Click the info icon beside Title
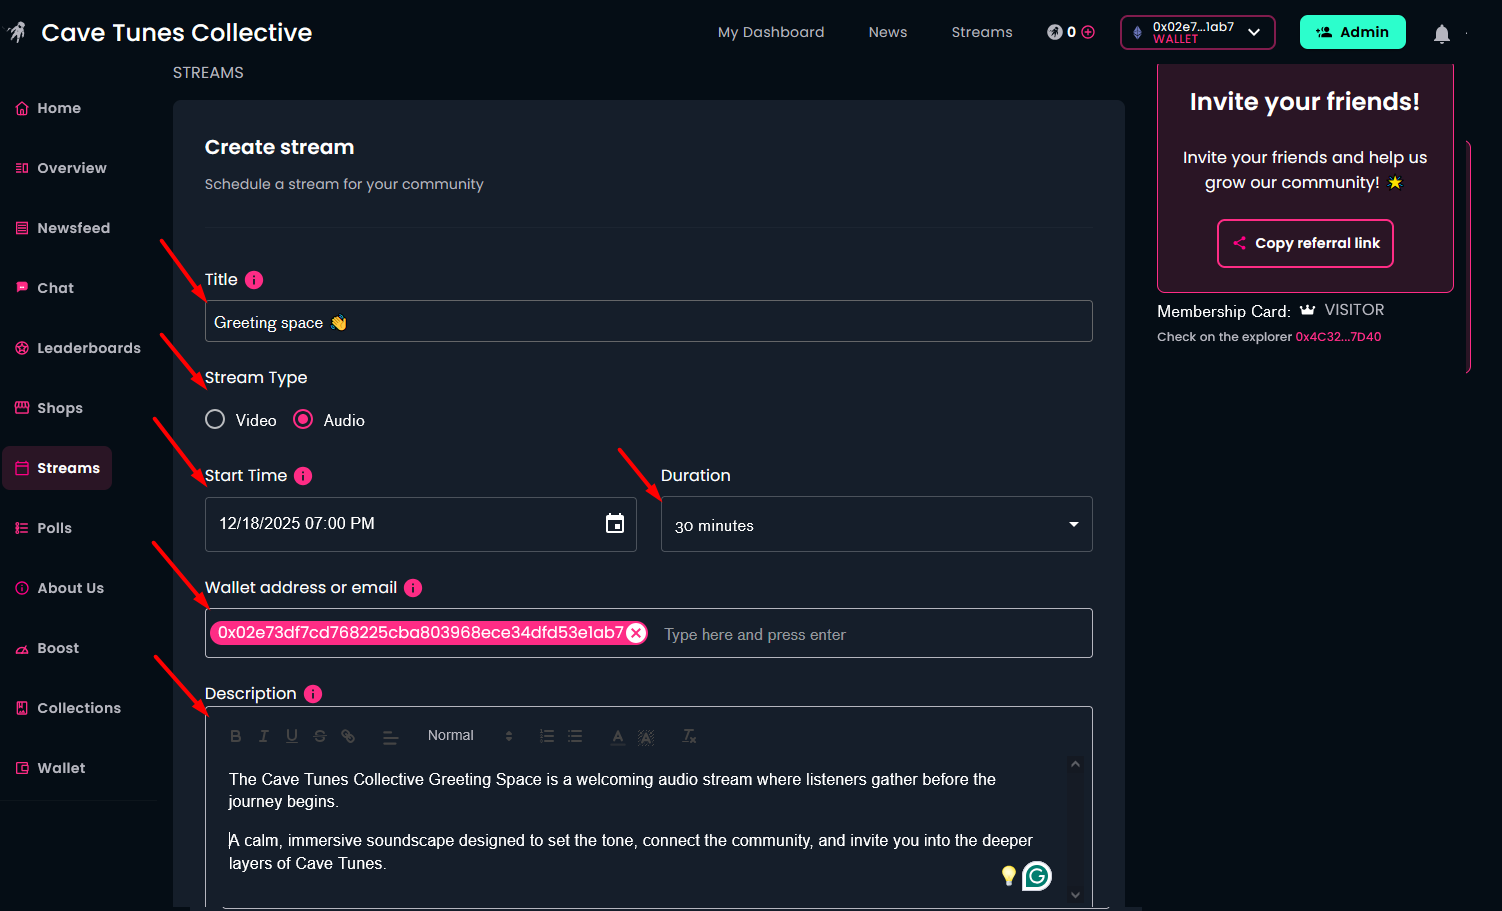The image size is (1502, 911). point(254,280)
